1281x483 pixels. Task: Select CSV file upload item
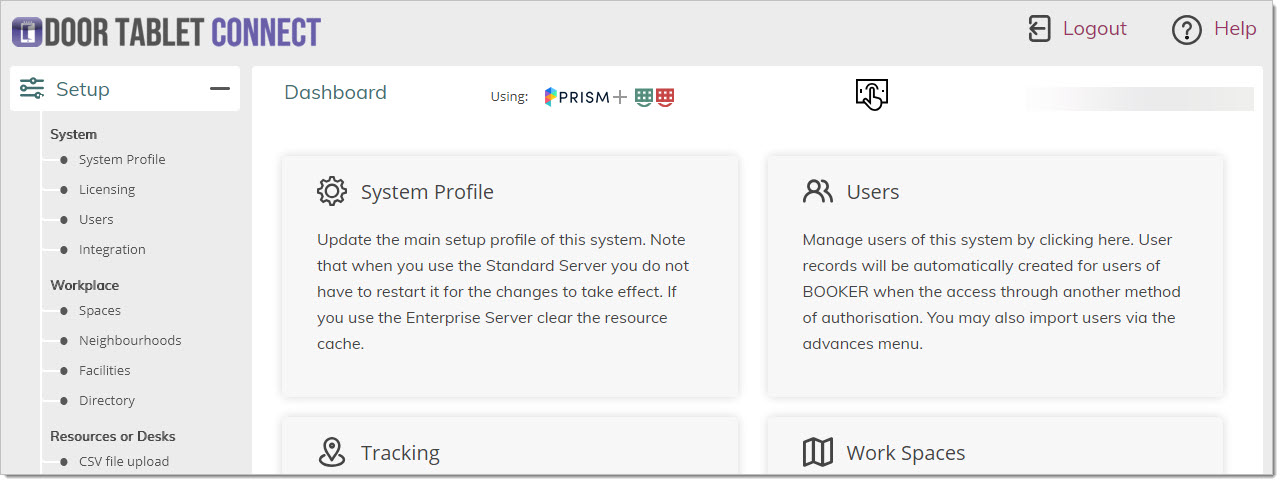click(124, 461)
